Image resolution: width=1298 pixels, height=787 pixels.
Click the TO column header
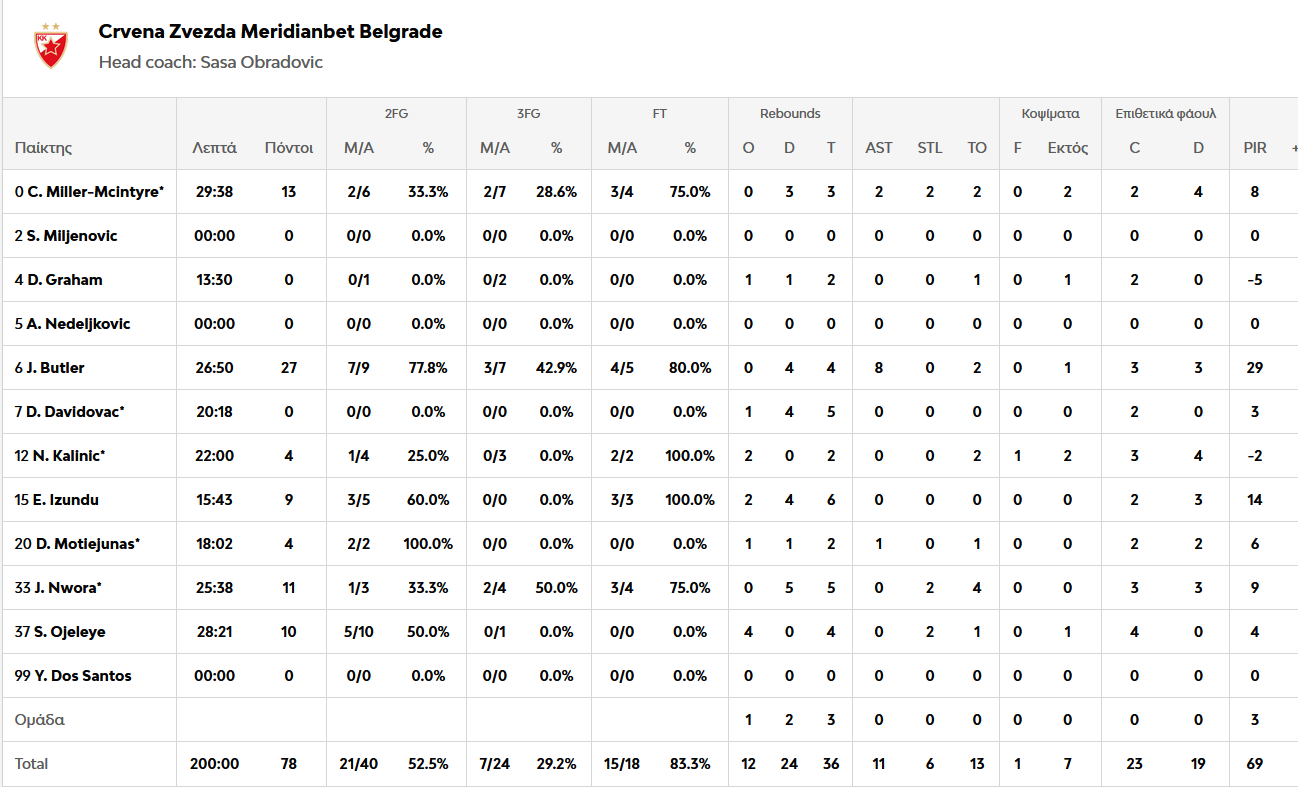tap(977, 148)
